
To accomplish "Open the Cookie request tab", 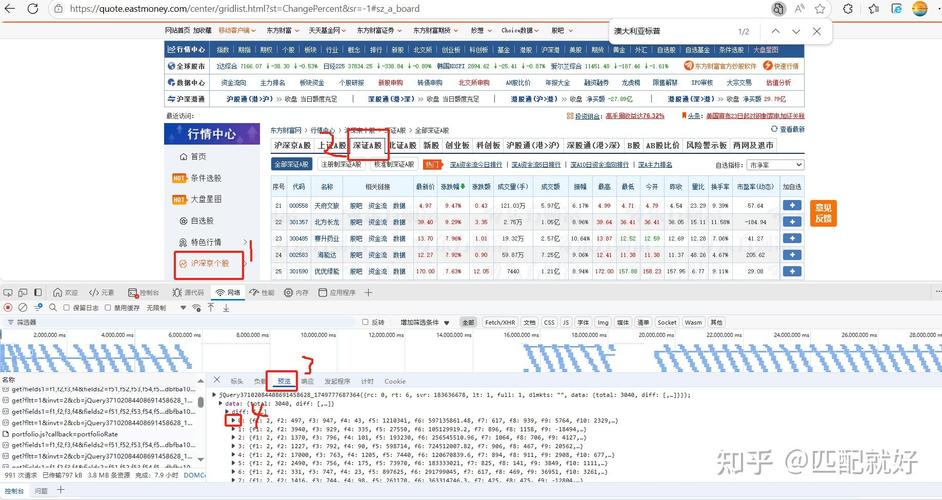I will tap(395, 381).
